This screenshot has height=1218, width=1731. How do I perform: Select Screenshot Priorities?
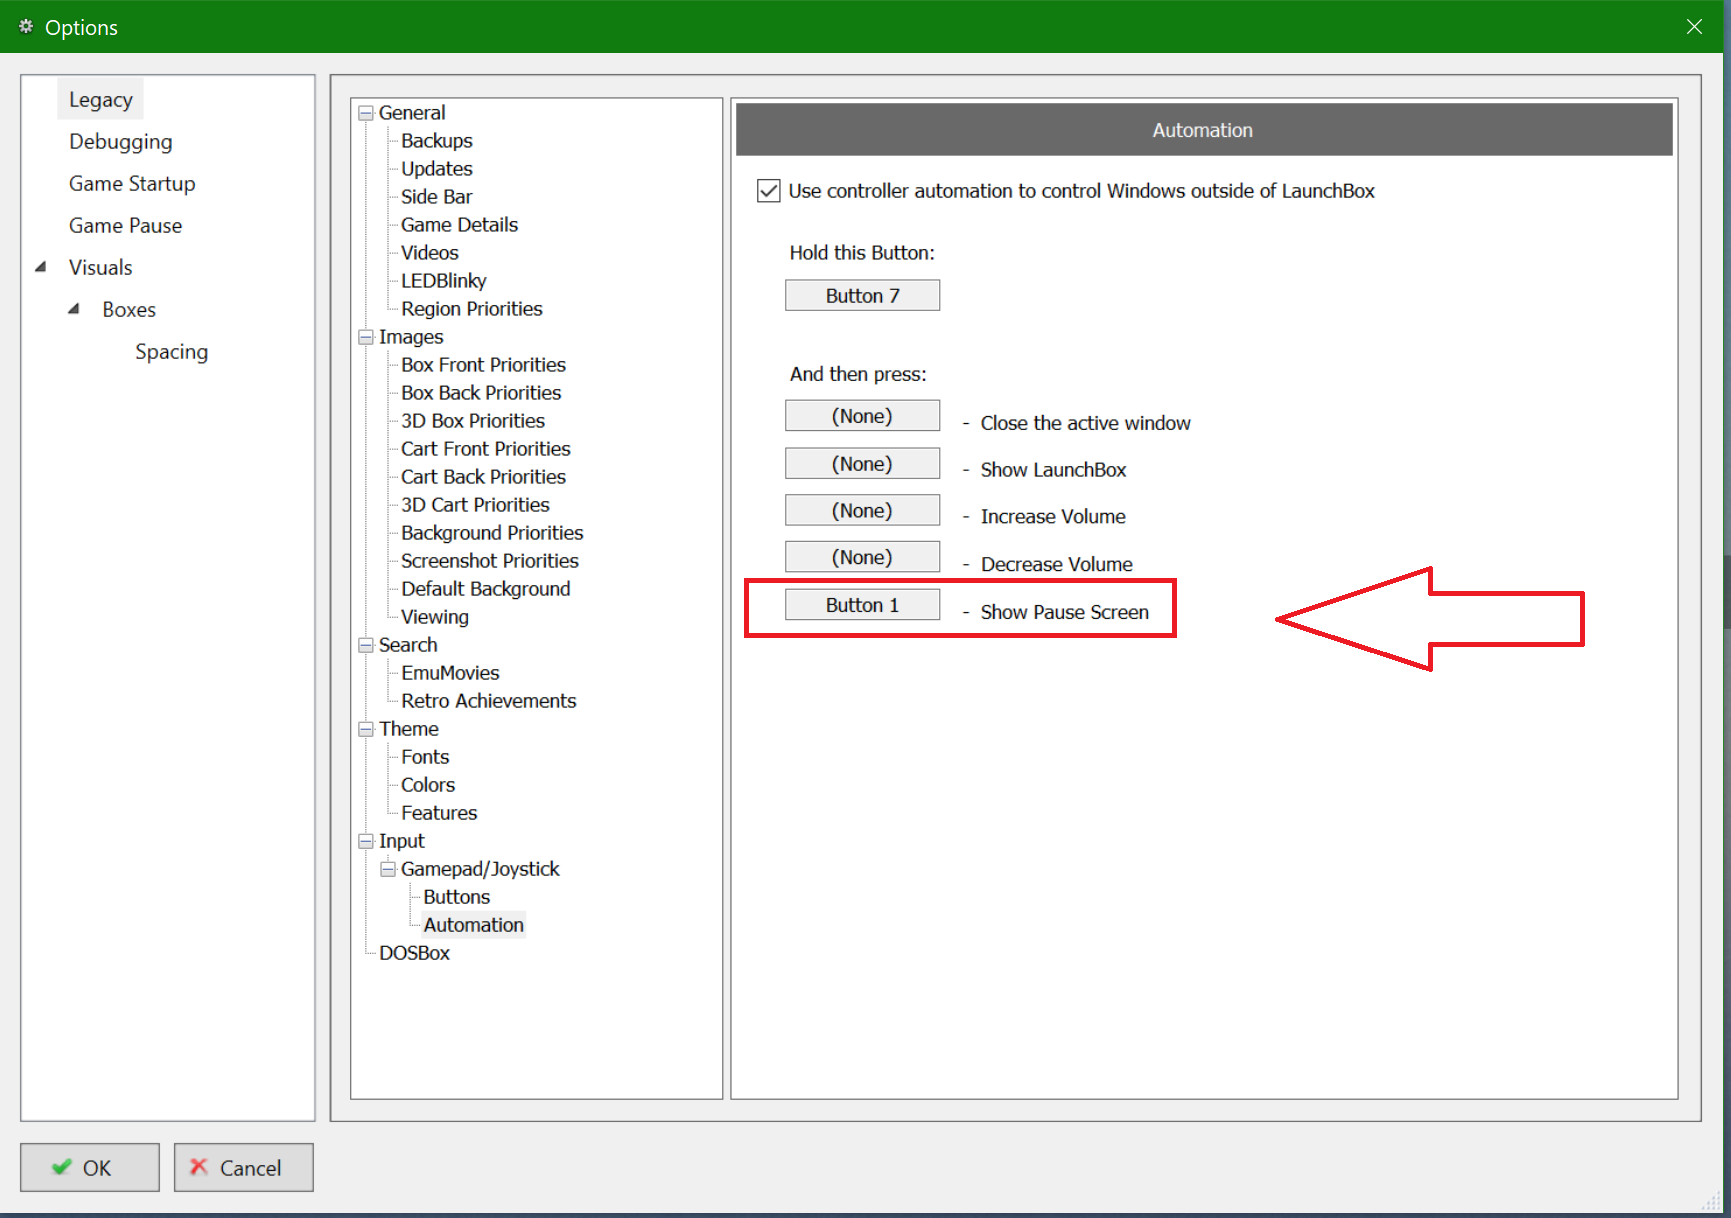point(490,561)
